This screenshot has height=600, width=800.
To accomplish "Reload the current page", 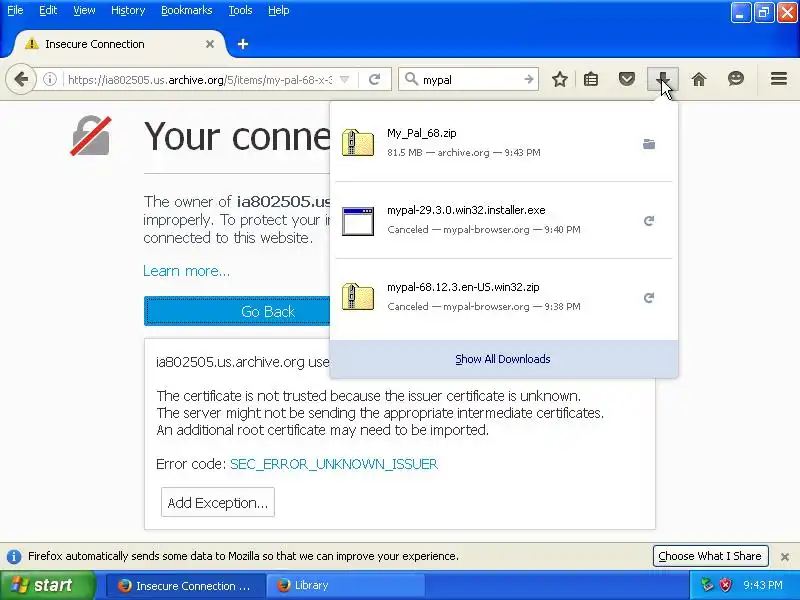I will click(374, 79).
